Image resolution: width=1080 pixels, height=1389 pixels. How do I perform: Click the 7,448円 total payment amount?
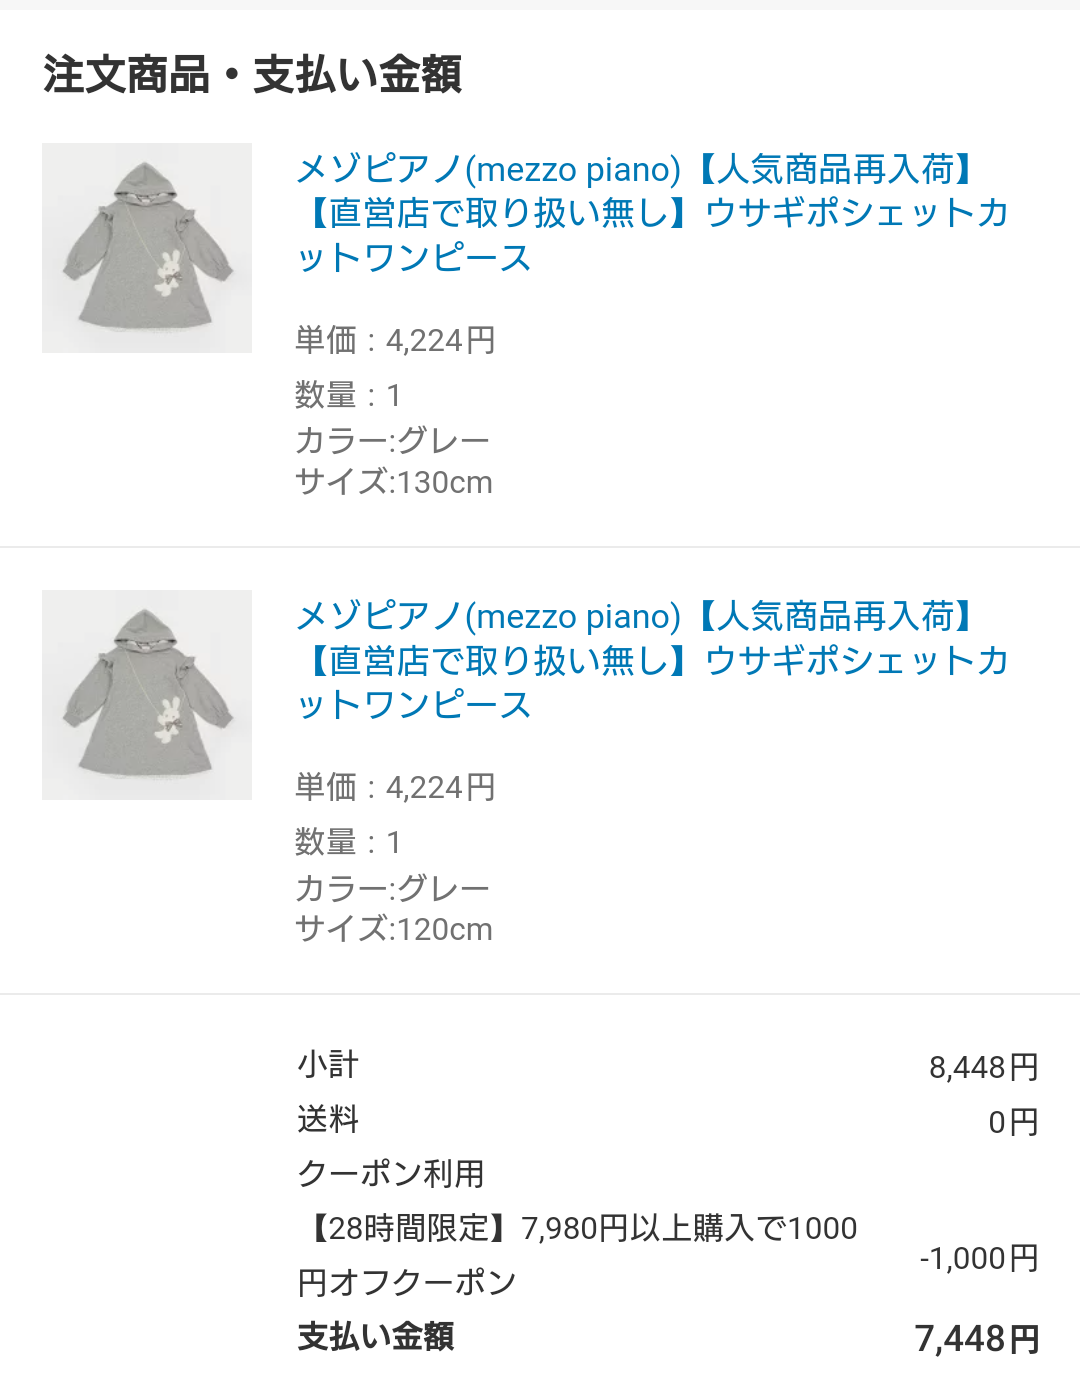pyautogui.click(x=977, y=1338)
